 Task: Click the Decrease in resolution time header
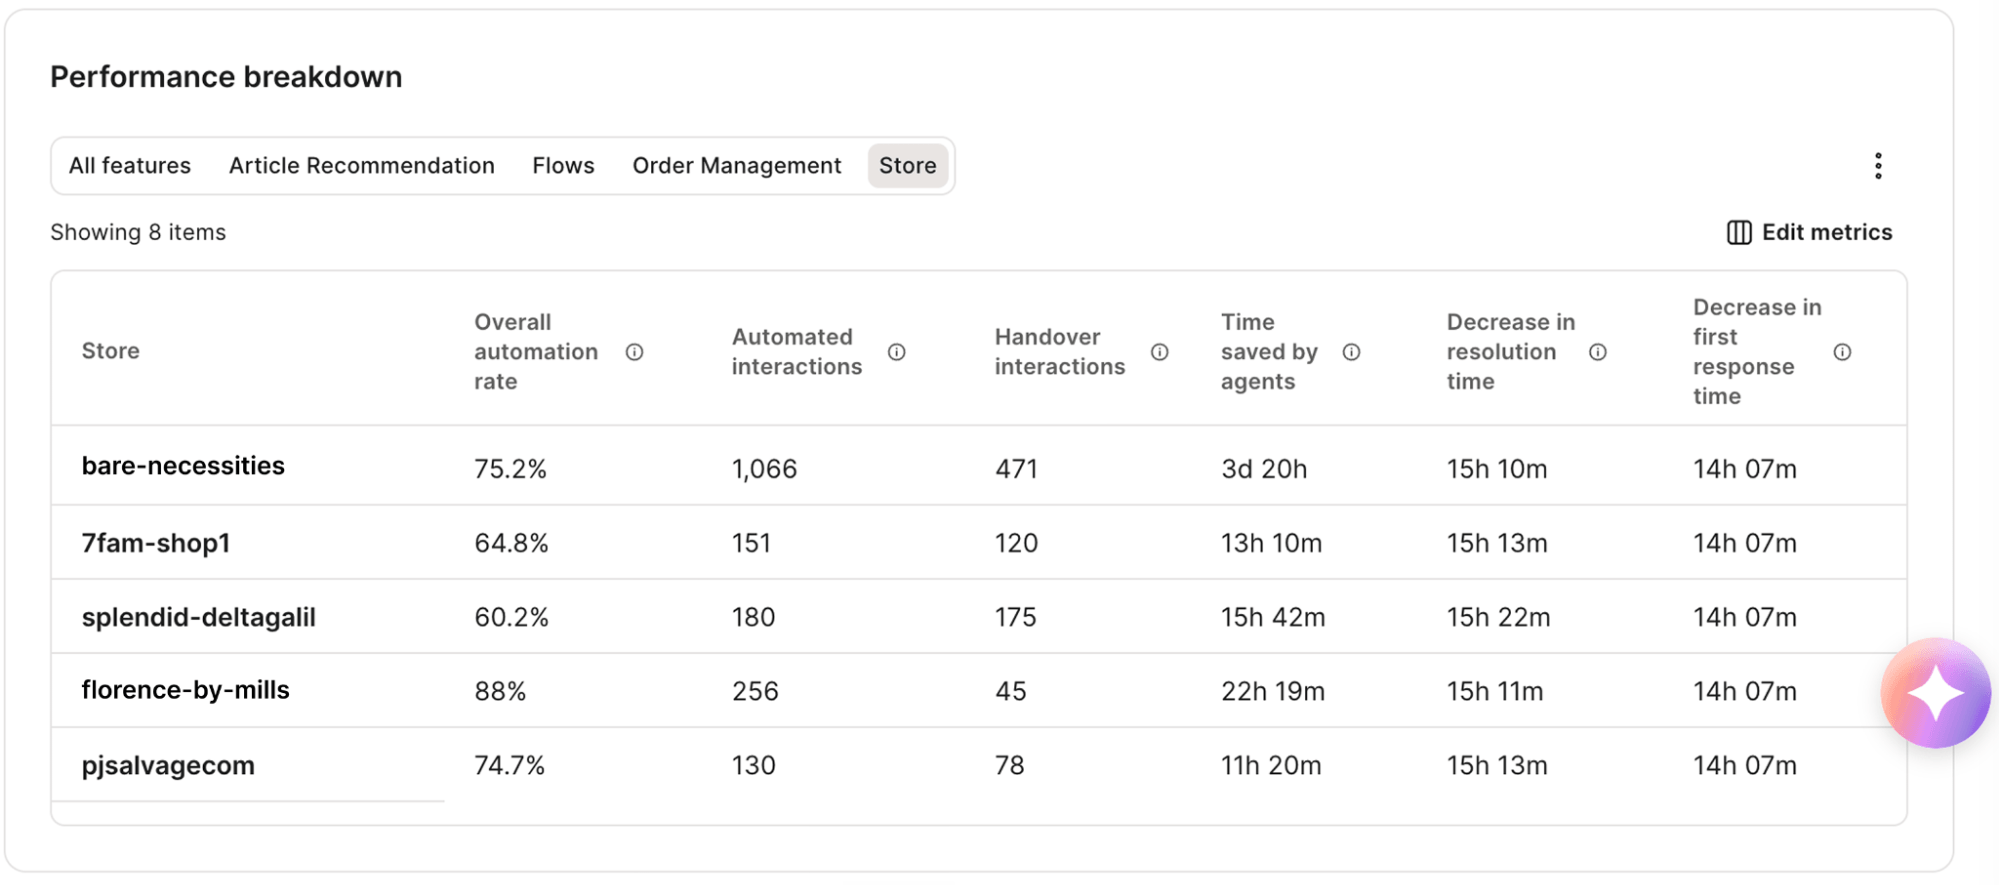1511,352
